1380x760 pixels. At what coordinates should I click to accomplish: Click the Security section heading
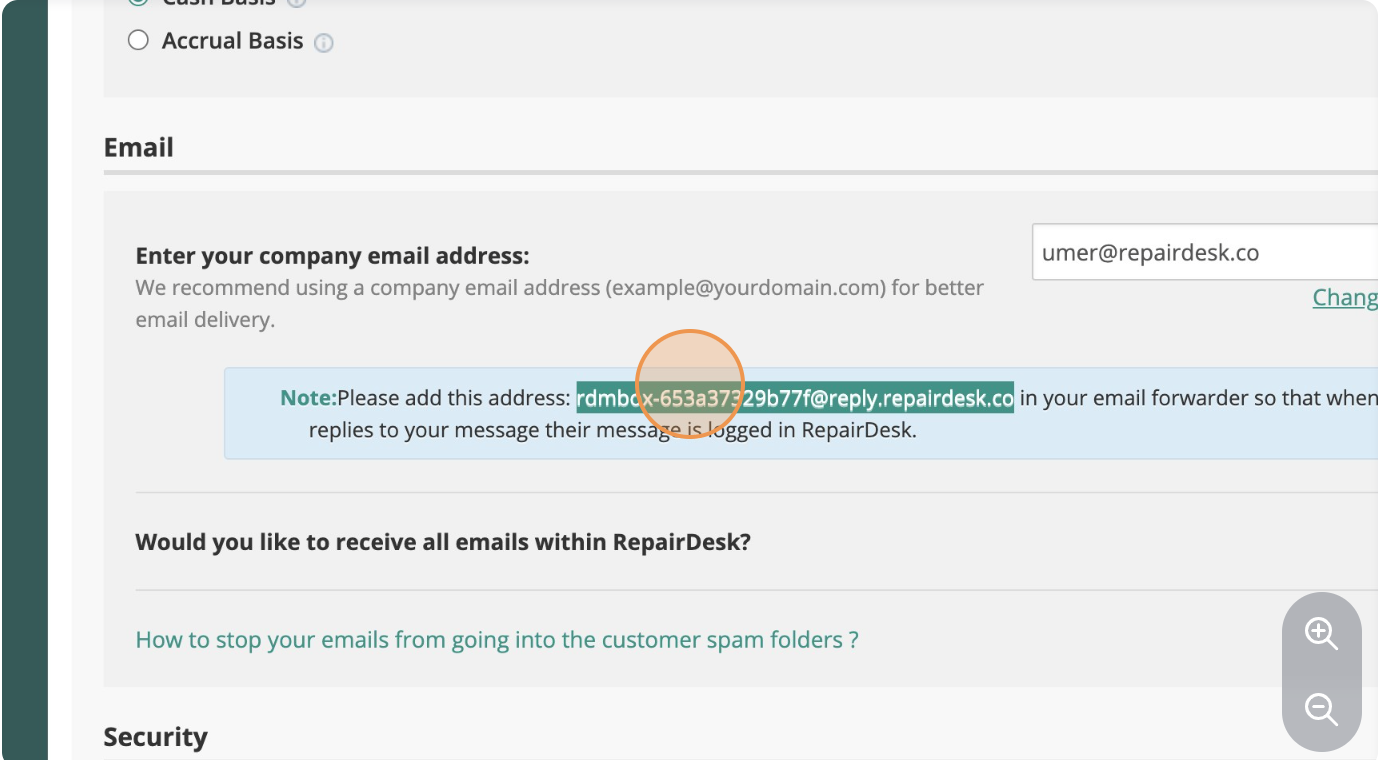156,737
